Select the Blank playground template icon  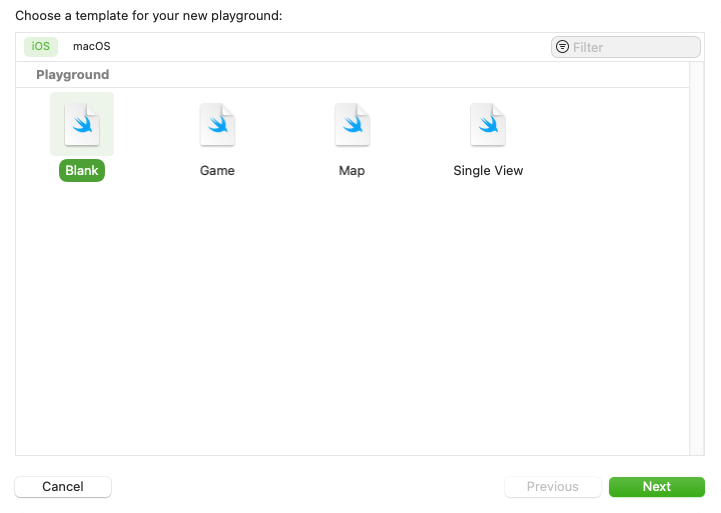pyautogui.click(x=82, y=124)
